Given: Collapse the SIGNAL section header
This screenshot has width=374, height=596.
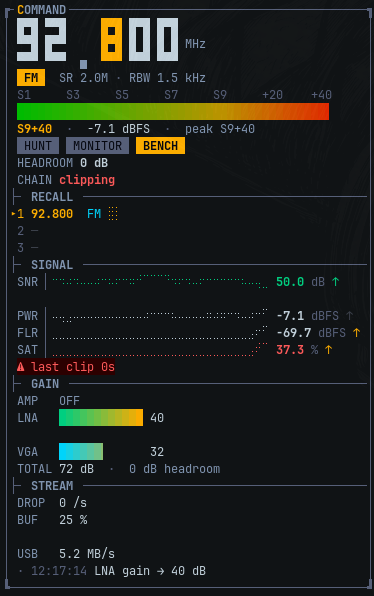Looking at the screenshot, I should pyautogui.click(x=52, y=265).
